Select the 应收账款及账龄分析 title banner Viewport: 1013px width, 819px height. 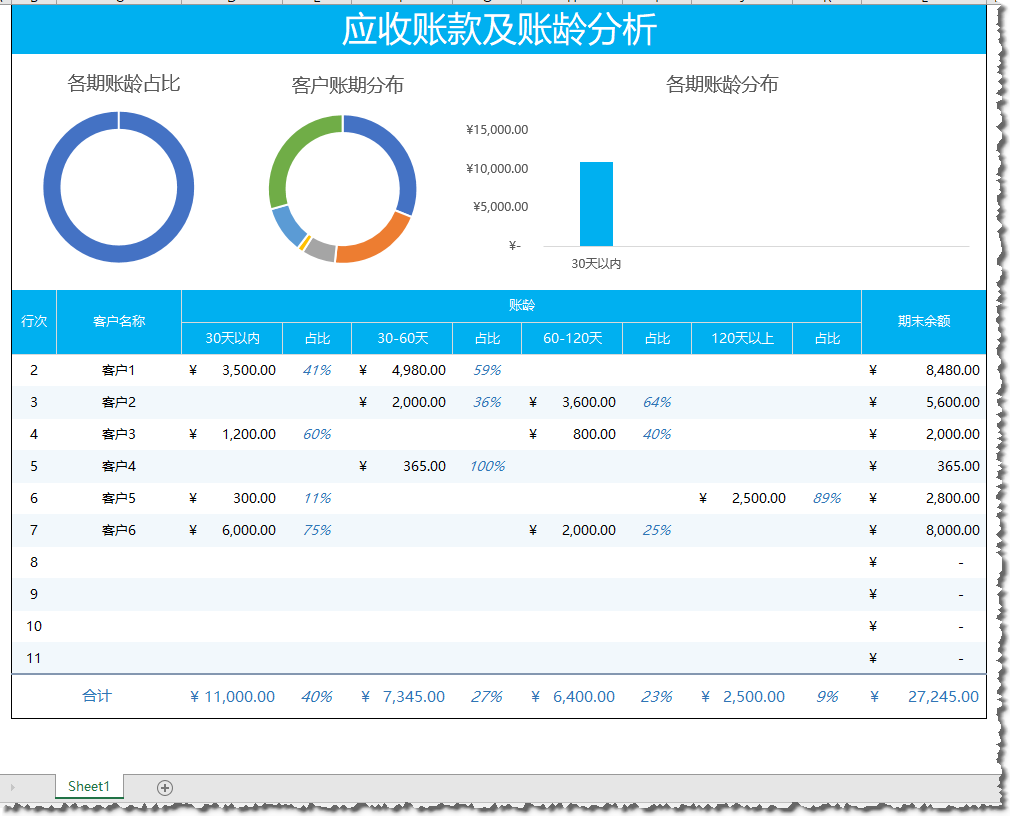(498, 30)
